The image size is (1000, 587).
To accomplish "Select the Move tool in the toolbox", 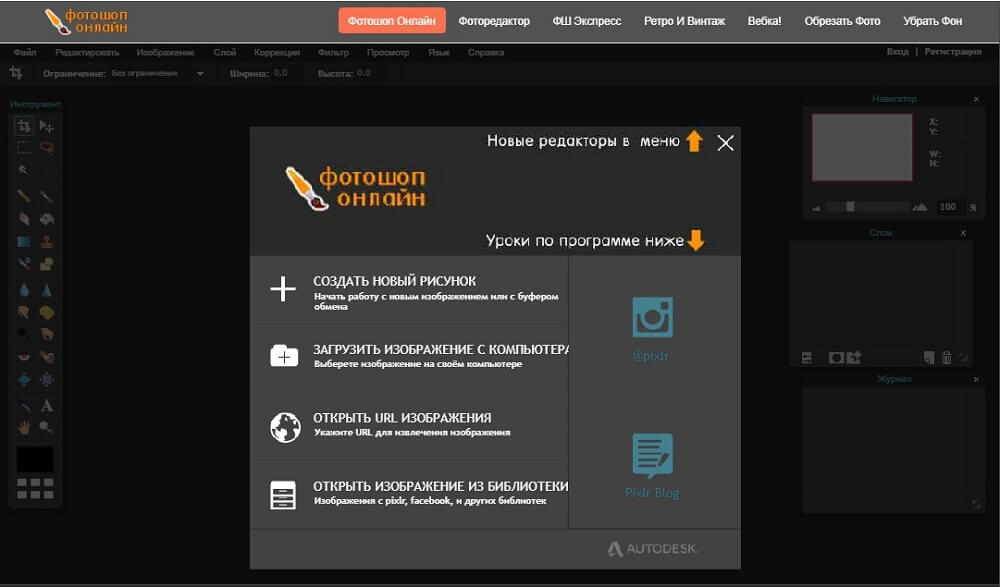I will click(x=46, y=126).
